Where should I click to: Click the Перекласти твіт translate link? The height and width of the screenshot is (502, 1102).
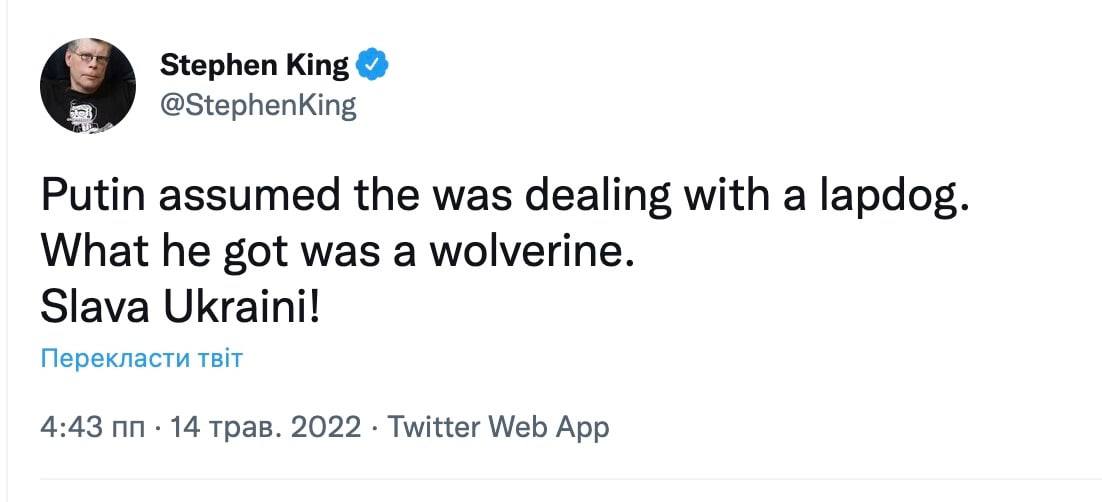click(x=141, y=358)
